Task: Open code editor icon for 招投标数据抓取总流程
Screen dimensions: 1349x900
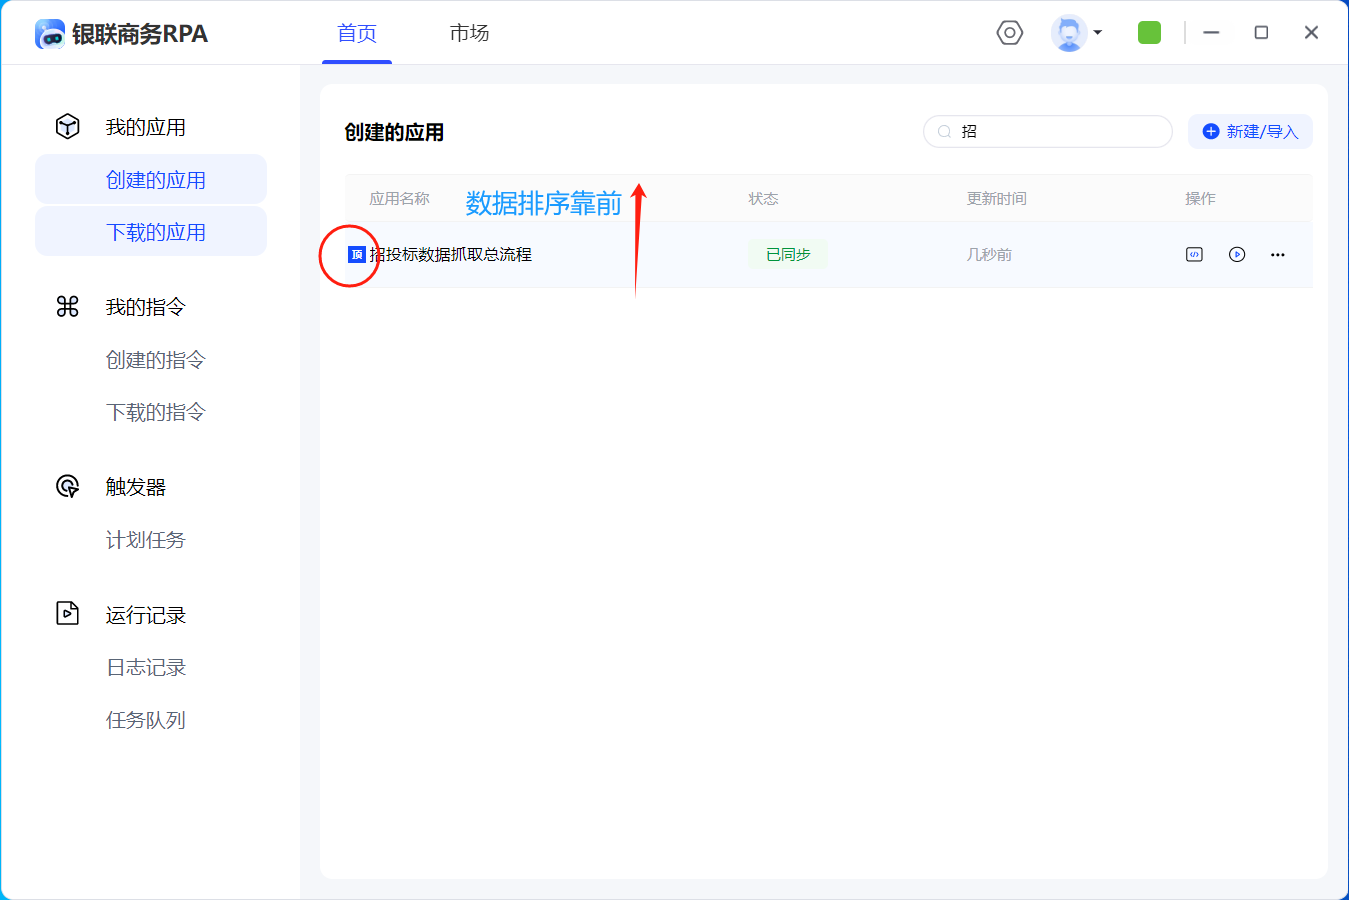Action: (x=1194, y=255)
